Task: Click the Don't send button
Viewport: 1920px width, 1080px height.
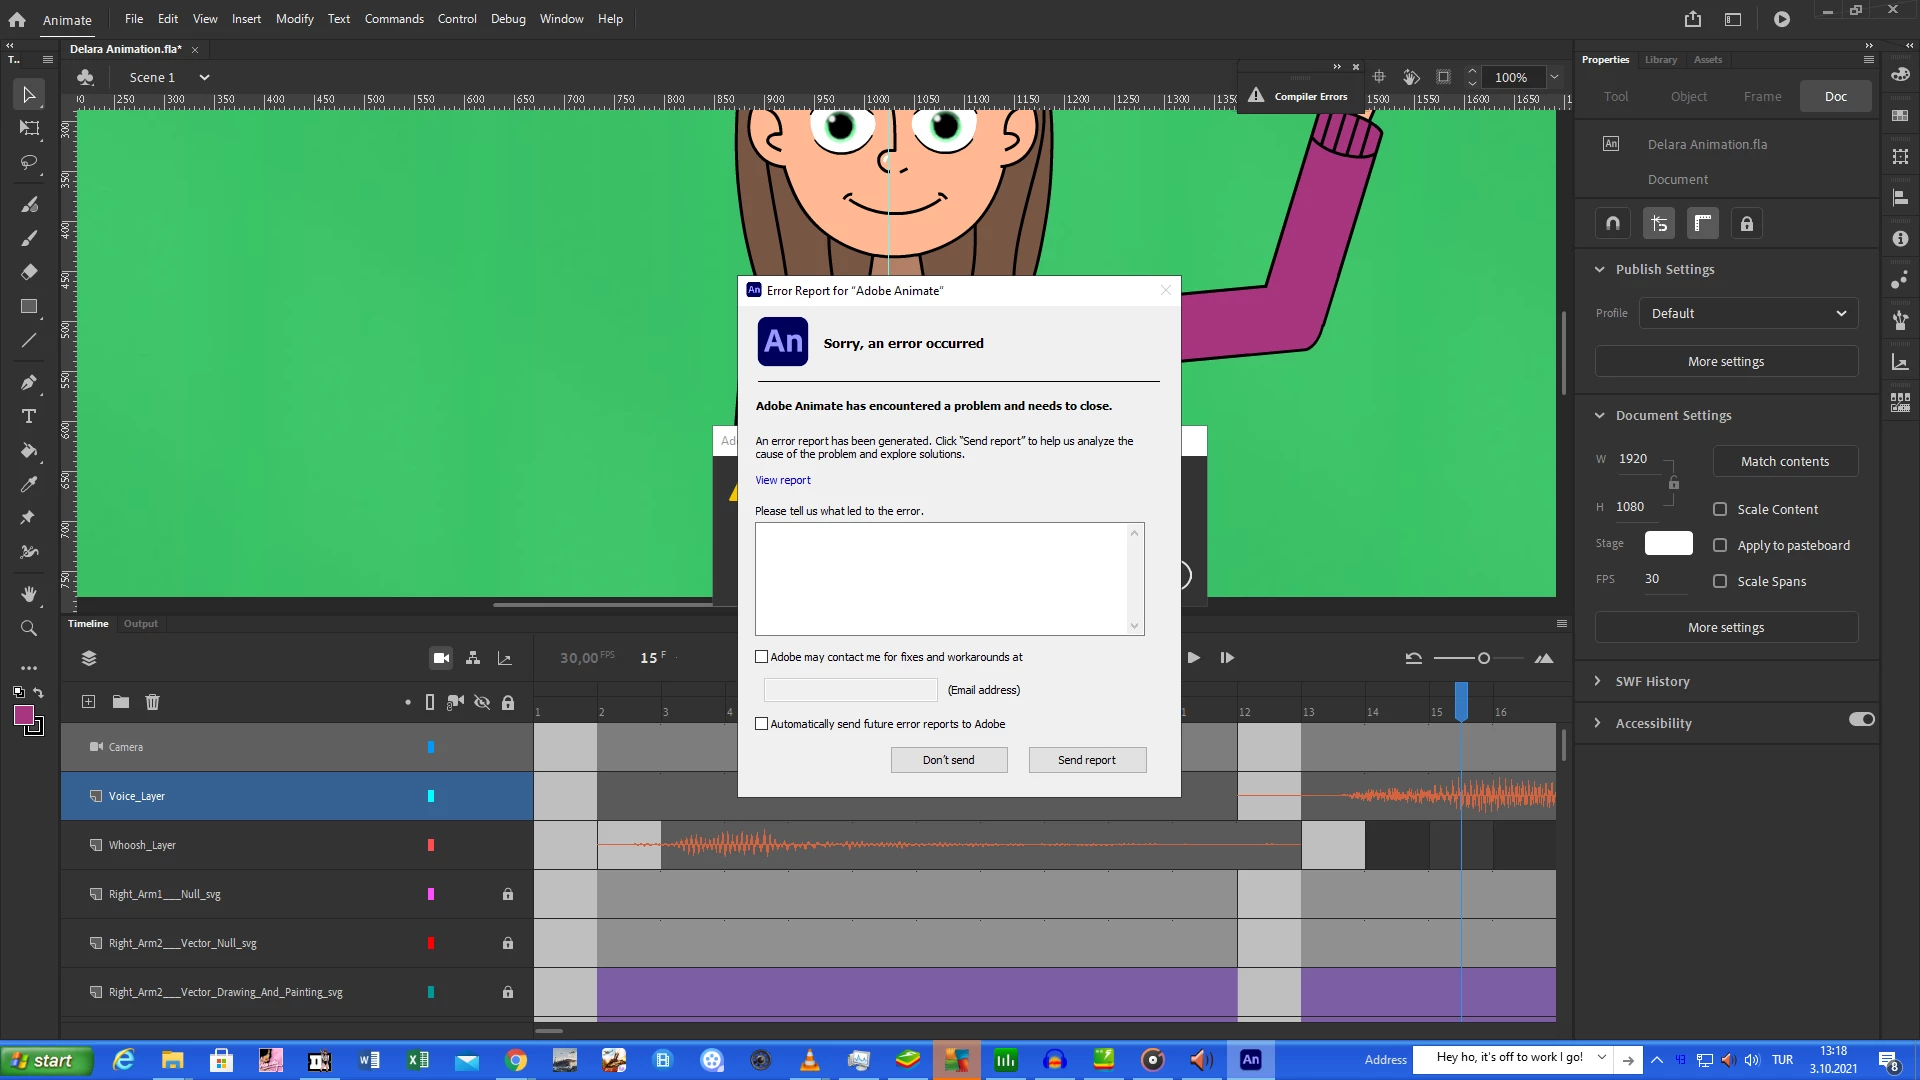Action: 948,760
